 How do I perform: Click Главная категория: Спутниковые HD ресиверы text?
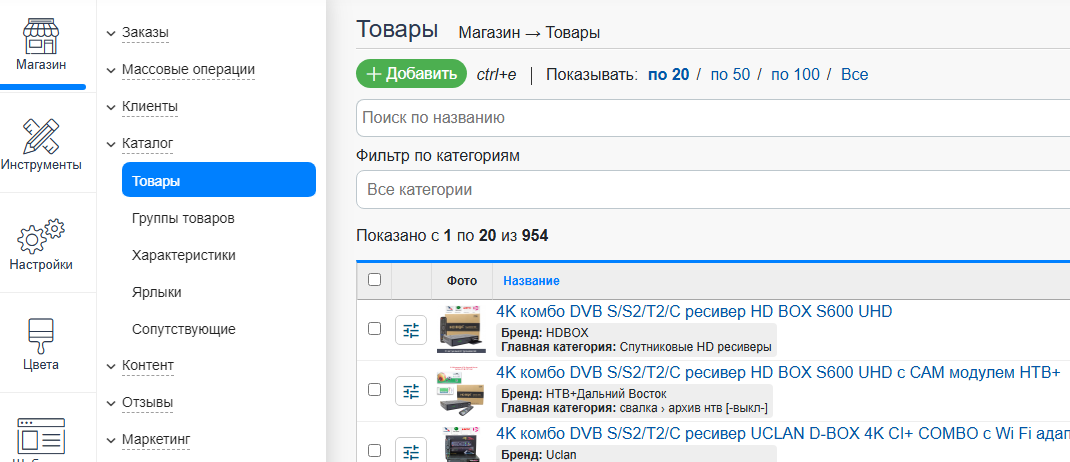(x=636, y=347)
